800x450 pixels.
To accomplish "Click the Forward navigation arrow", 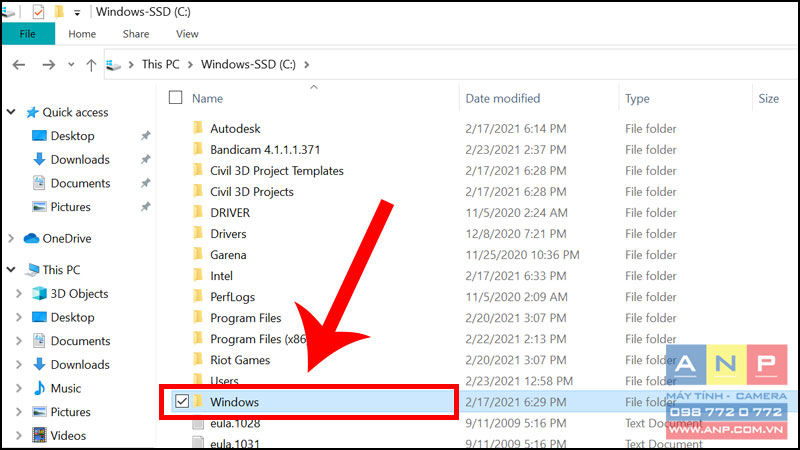I will (x=48, y=65).
